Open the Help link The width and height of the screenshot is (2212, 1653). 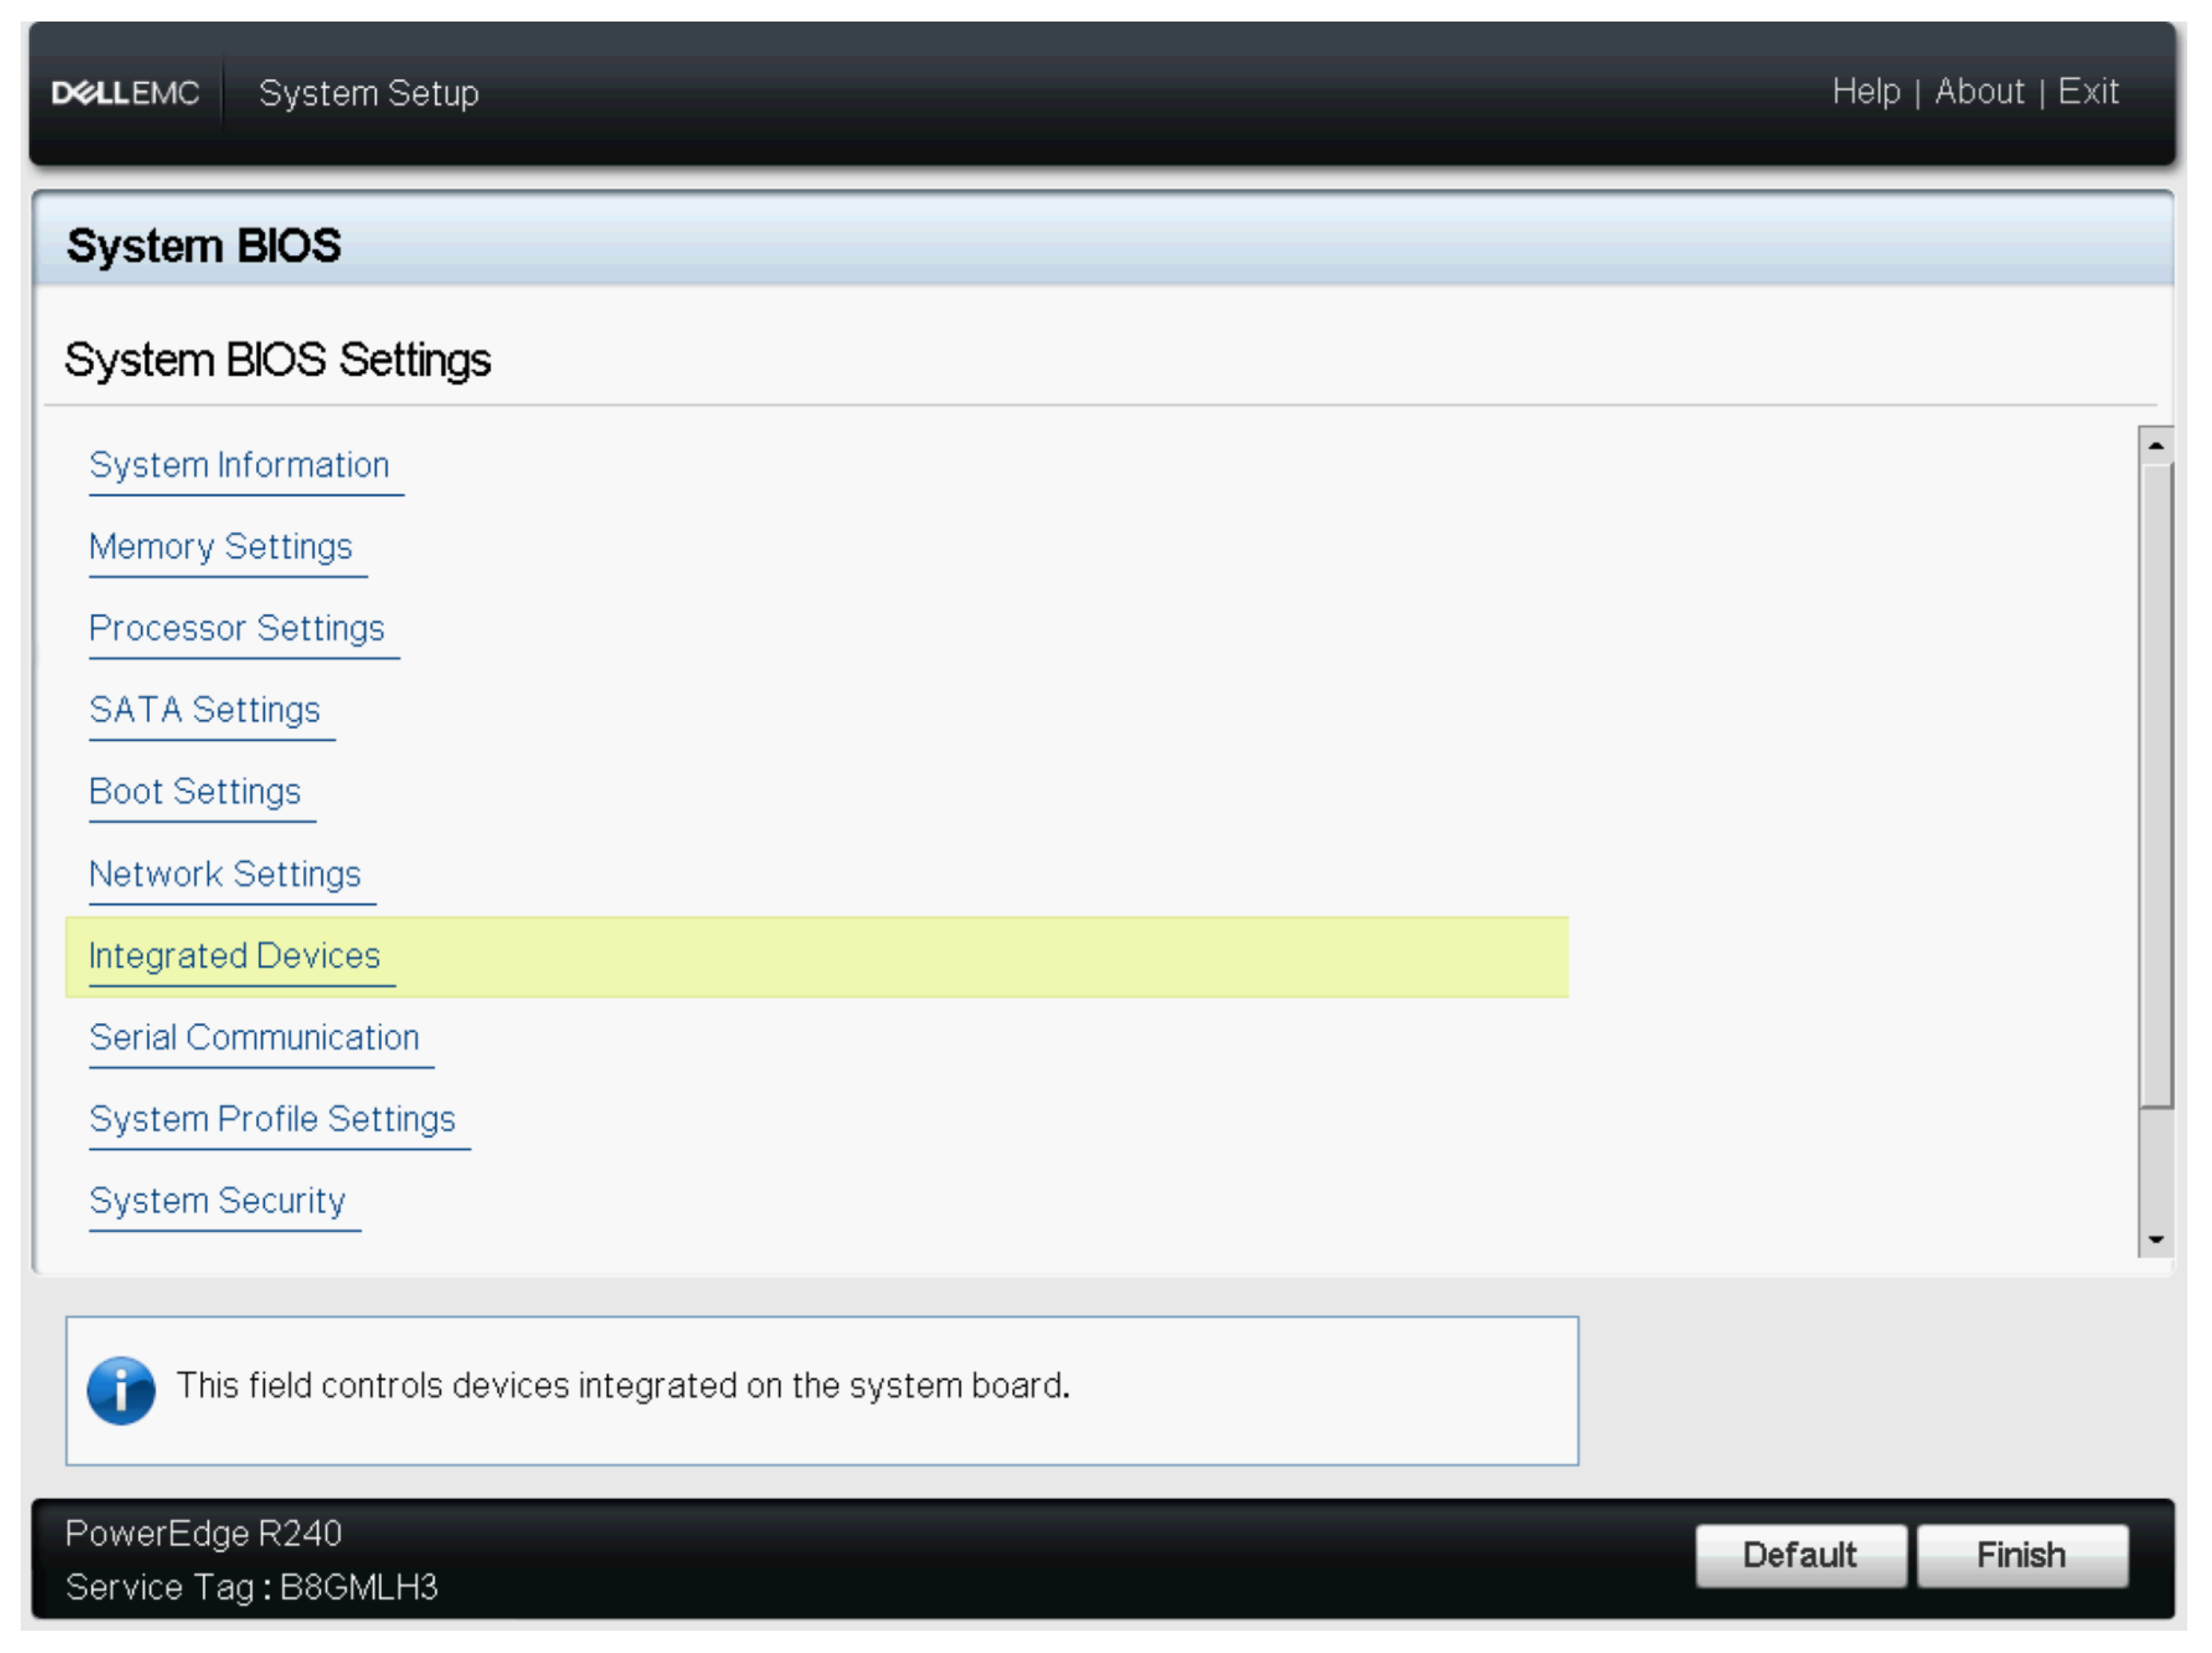click(1866, 92)
